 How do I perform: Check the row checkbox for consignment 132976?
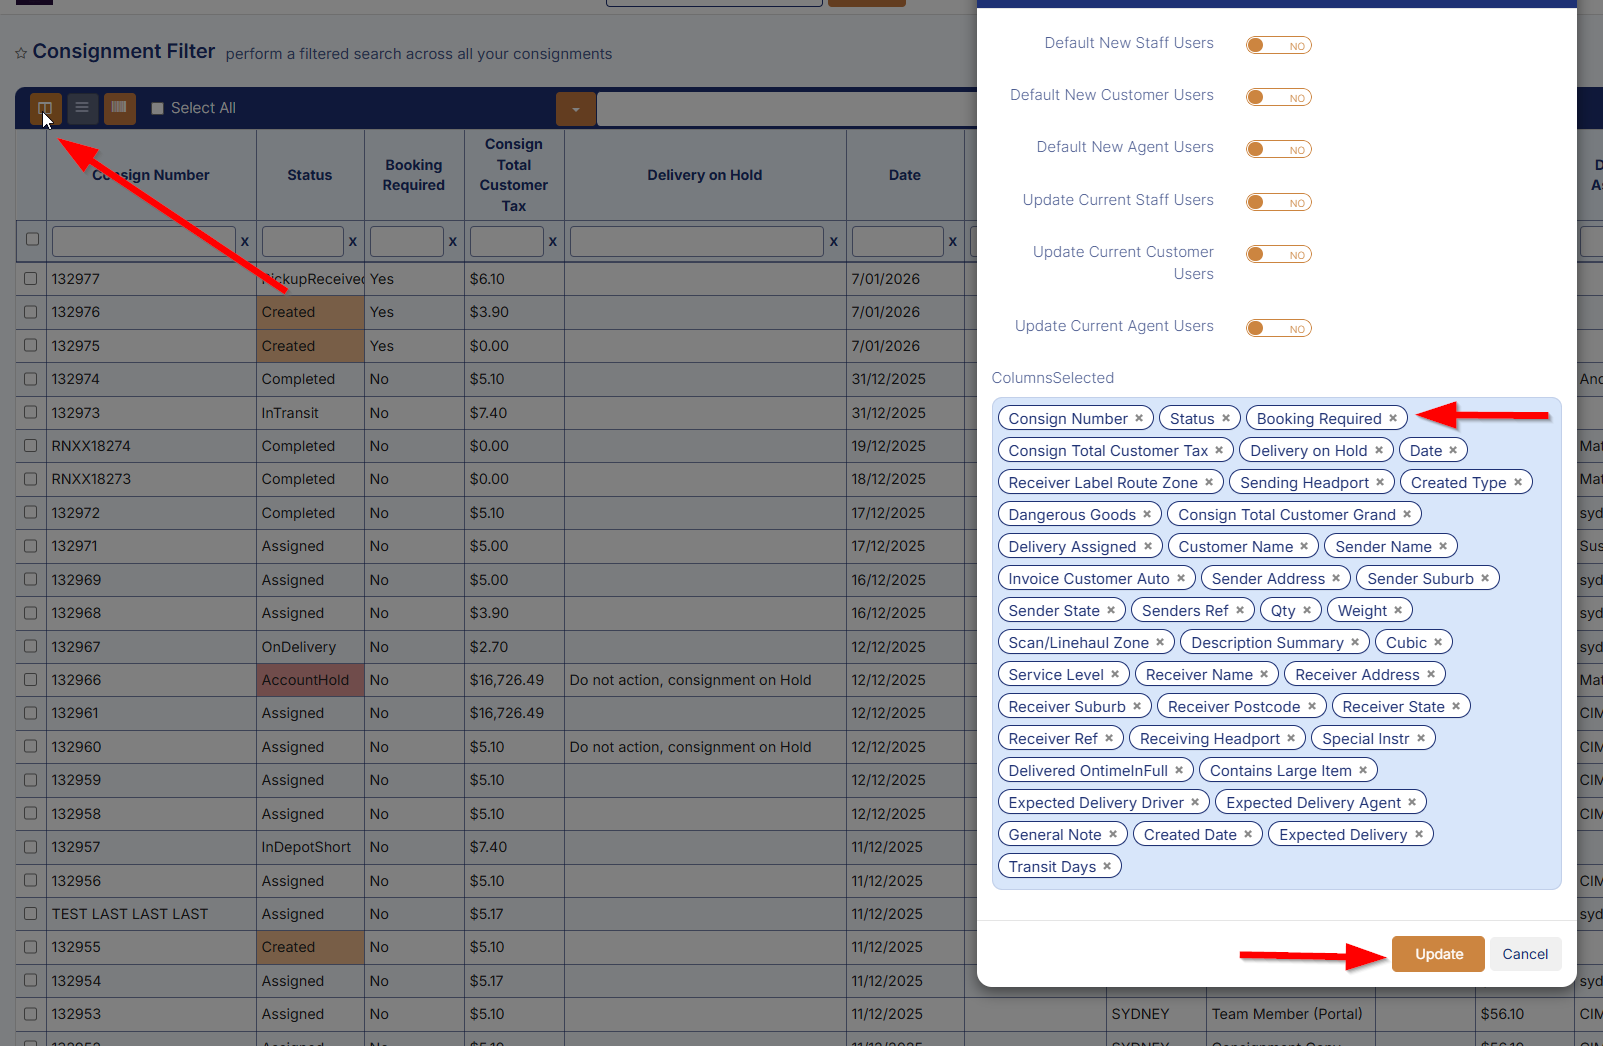tap(31, 312)
